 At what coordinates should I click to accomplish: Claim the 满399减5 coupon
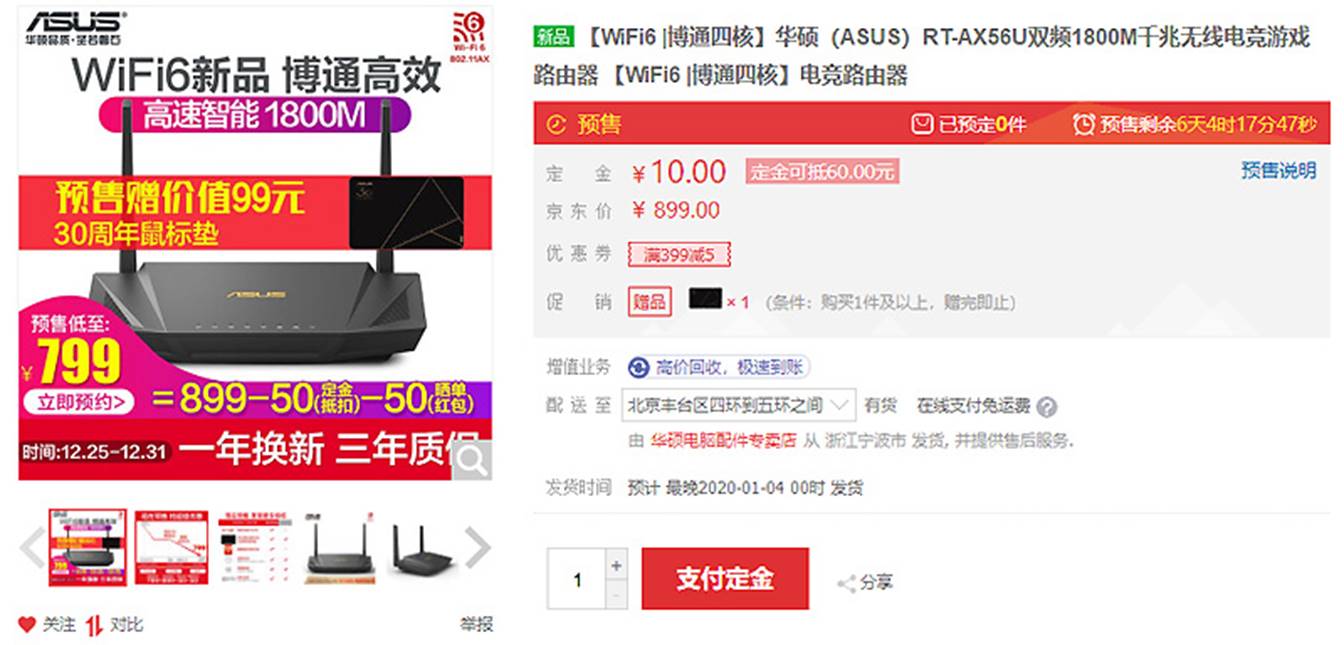[679, 255]
